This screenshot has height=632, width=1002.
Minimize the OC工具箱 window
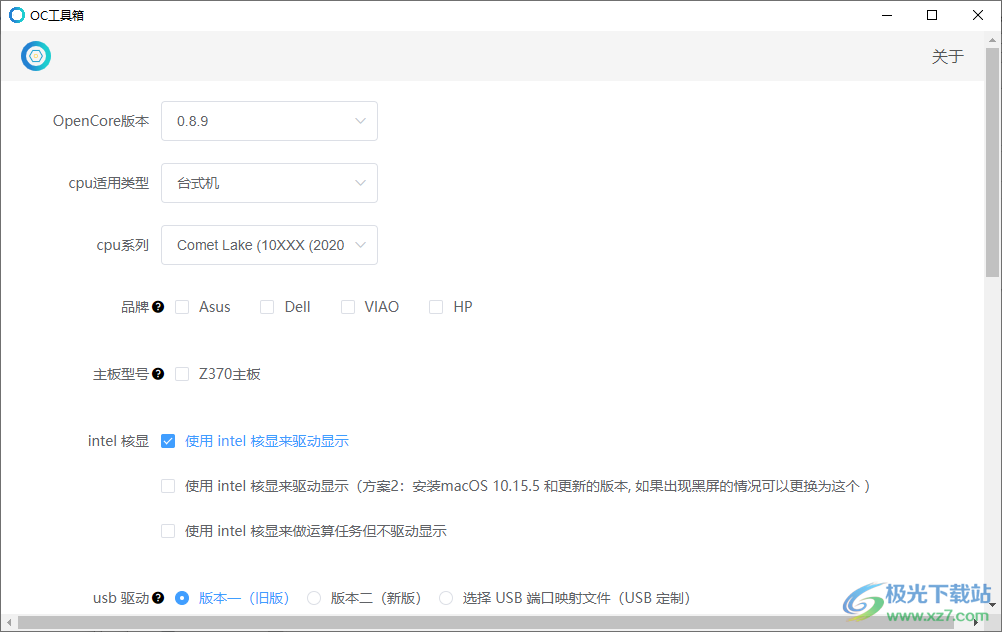point(887,15)
